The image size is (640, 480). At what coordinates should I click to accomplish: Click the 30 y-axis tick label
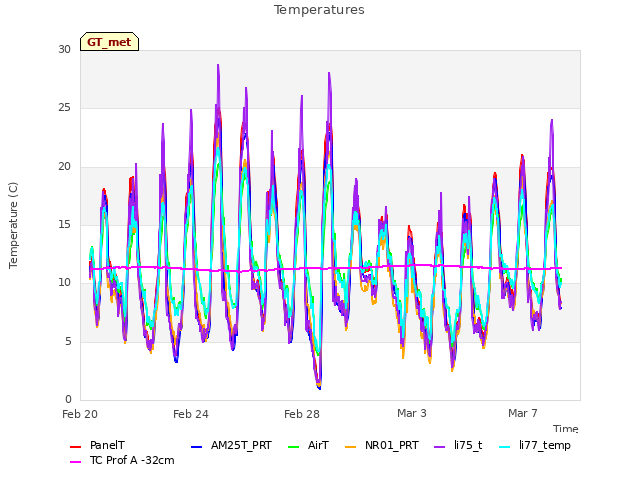click(x=64, y=49)
